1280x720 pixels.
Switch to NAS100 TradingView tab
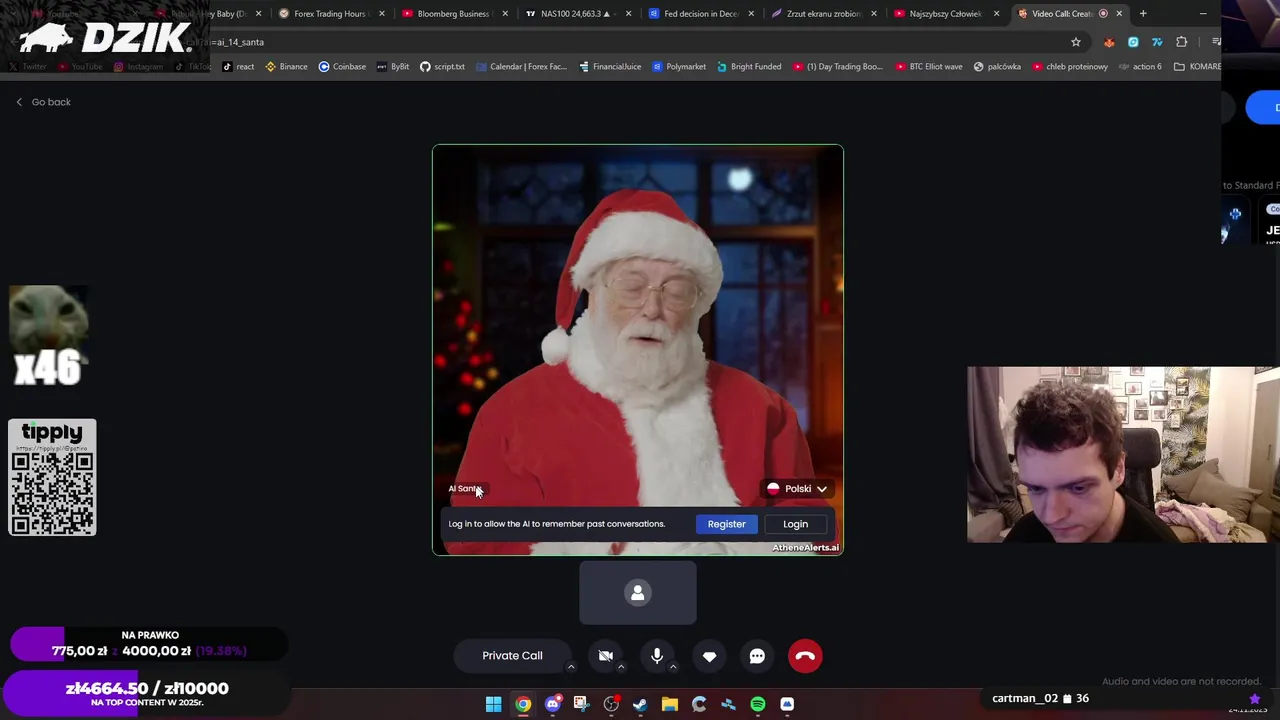[x=576, y=14]
